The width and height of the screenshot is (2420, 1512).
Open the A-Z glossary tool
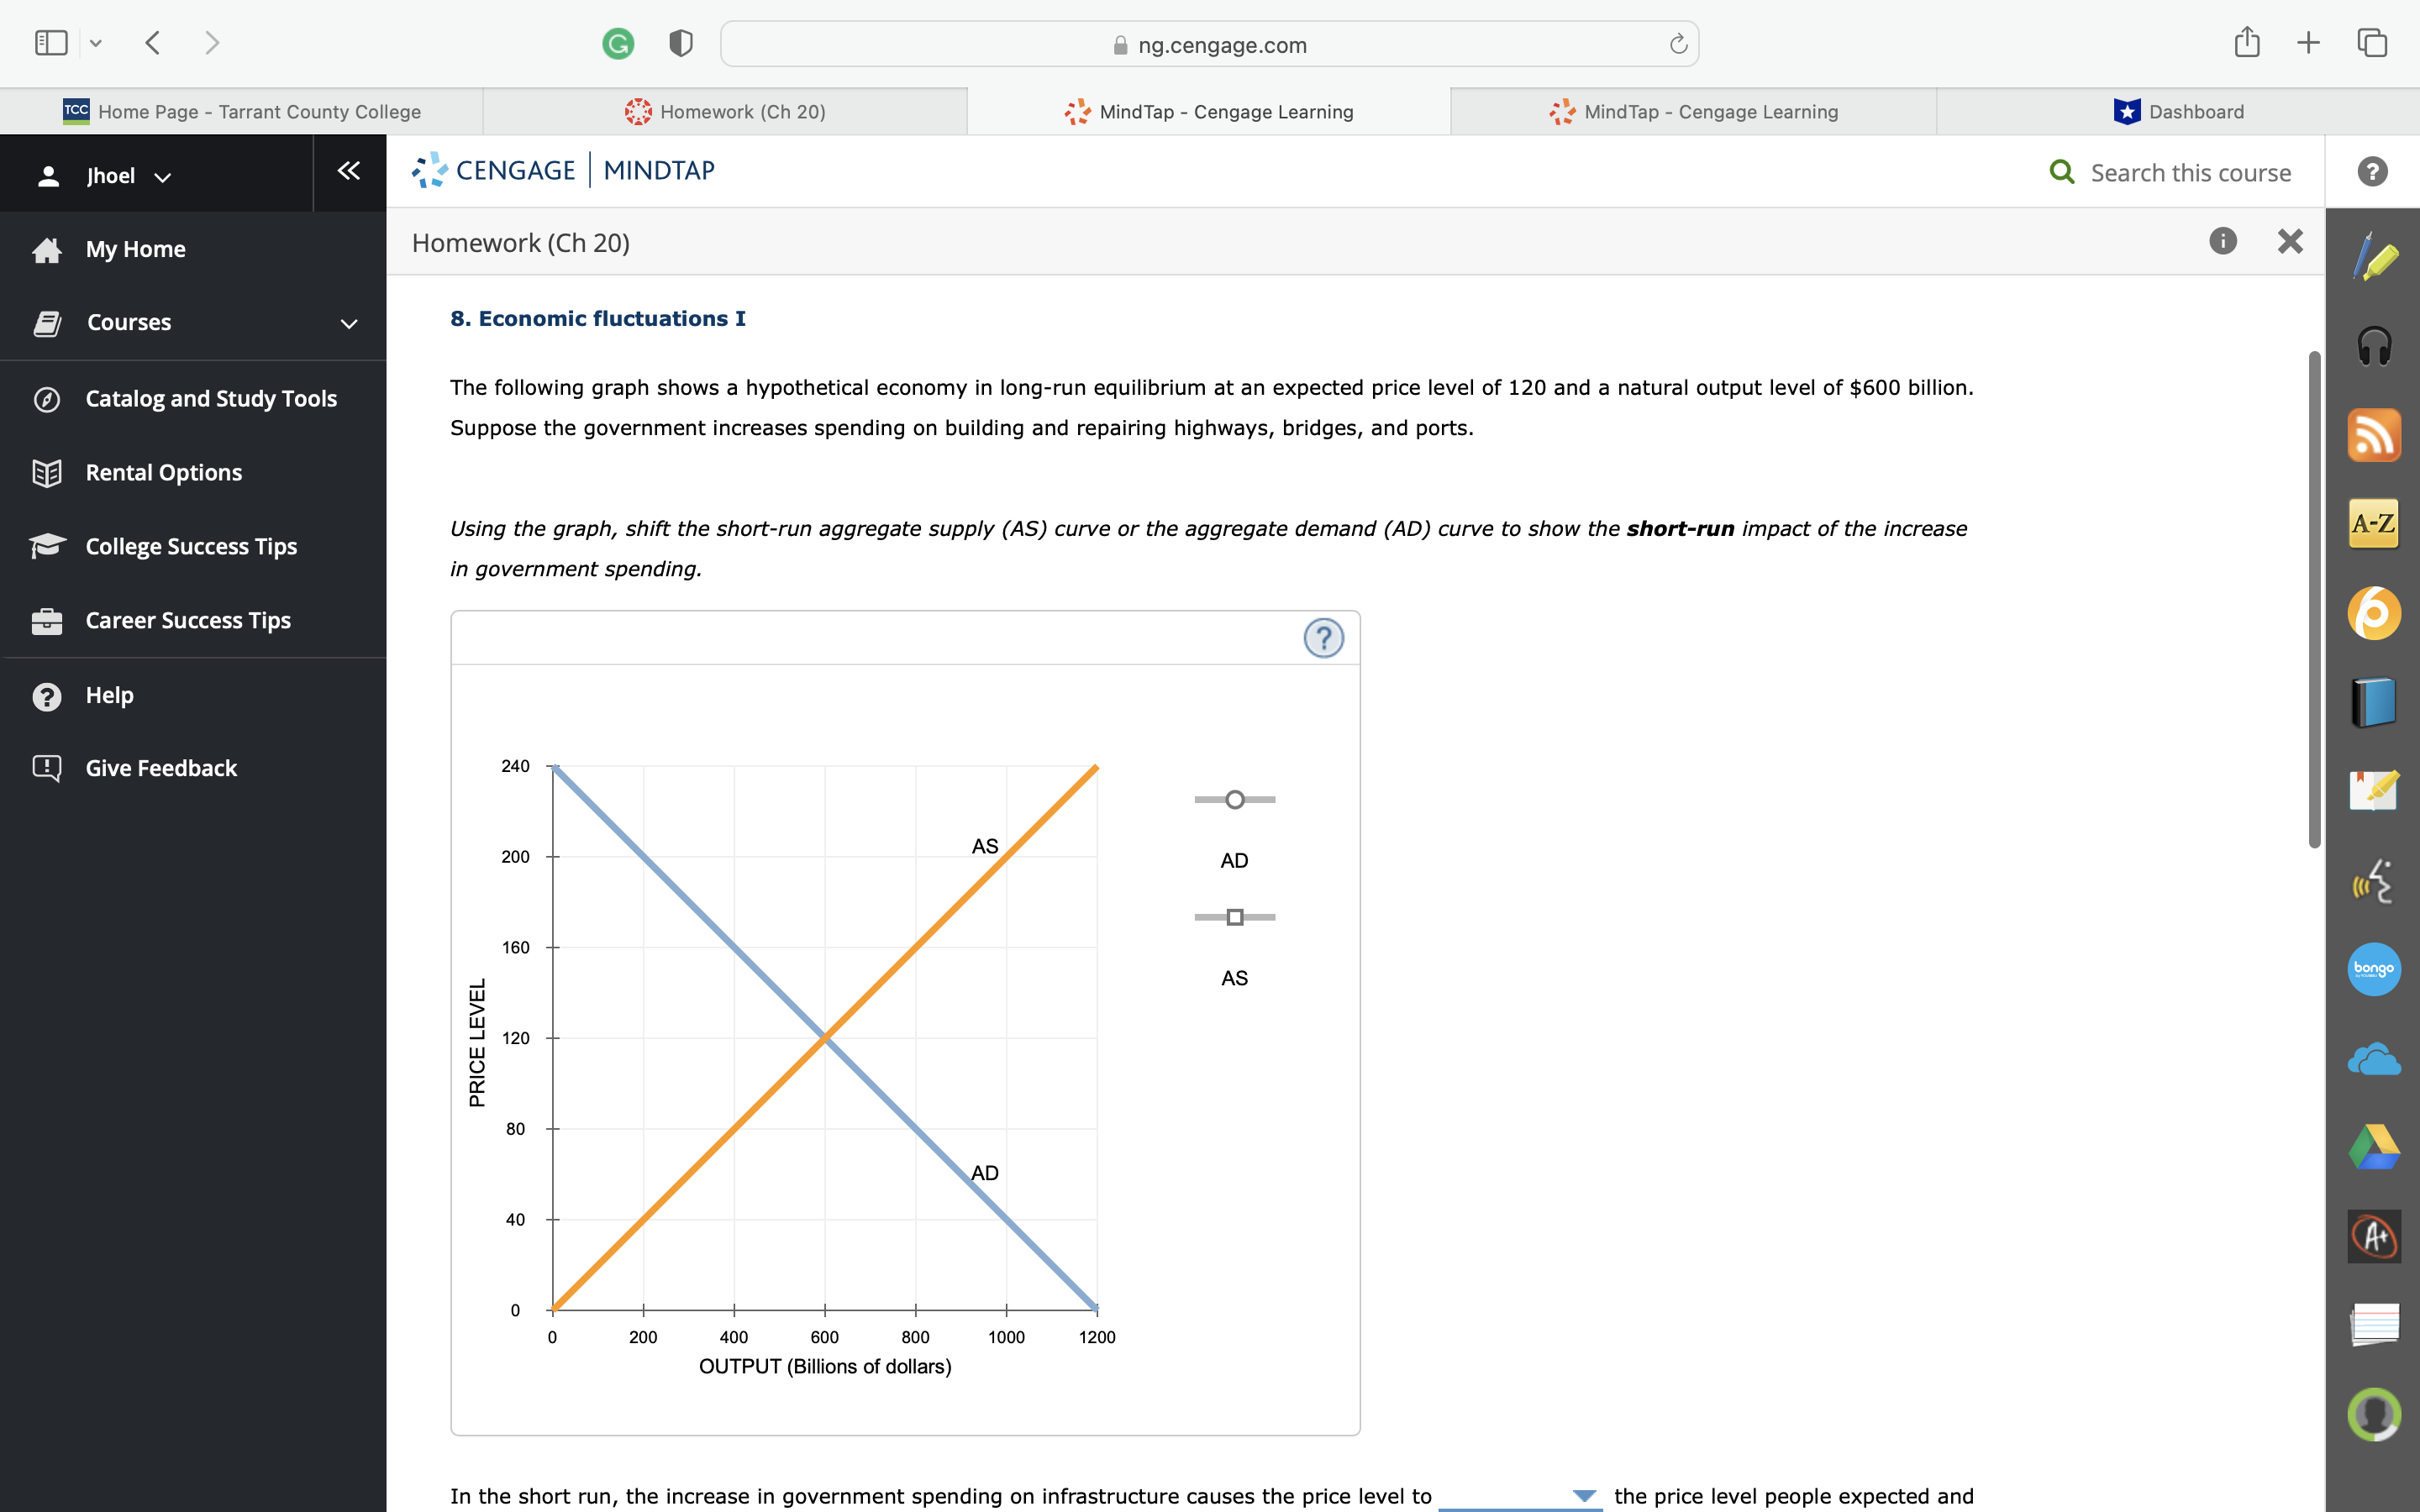tap(2374, 522)
